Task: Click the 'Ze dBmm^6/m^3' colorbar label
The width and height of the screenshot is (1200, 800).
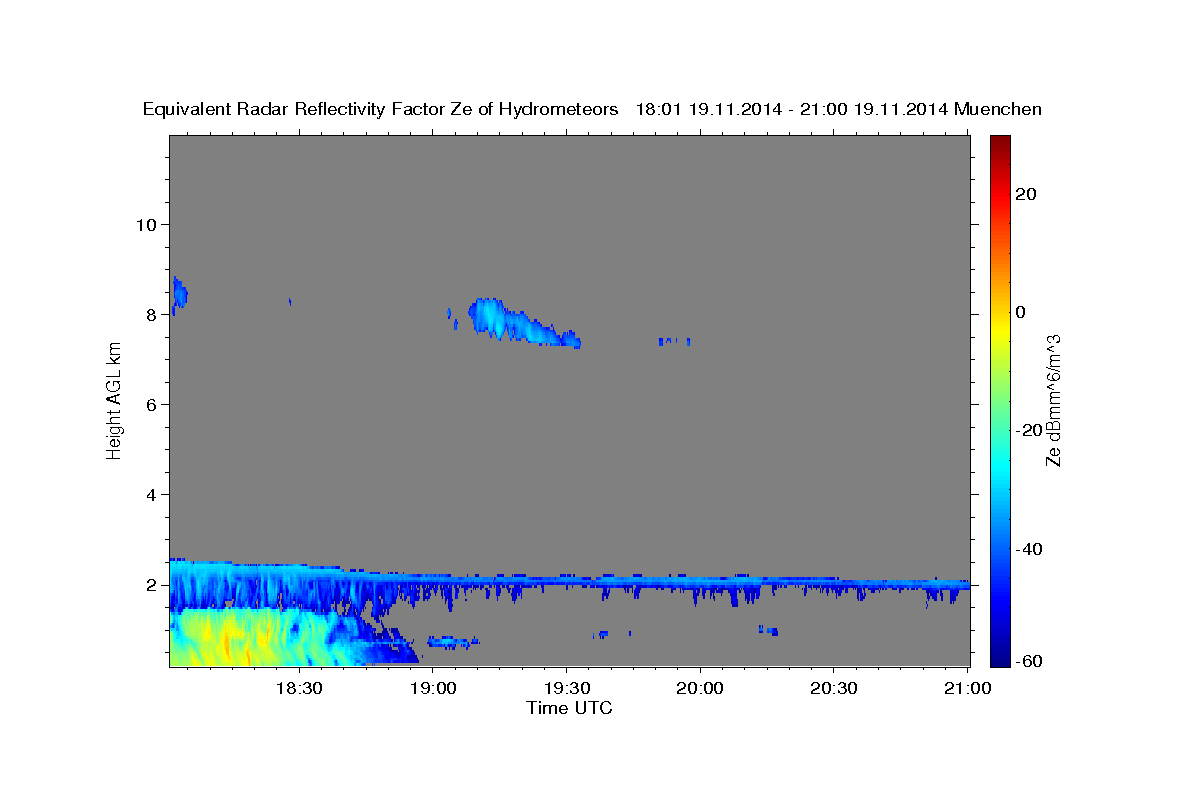Action: coord(1052,400)
